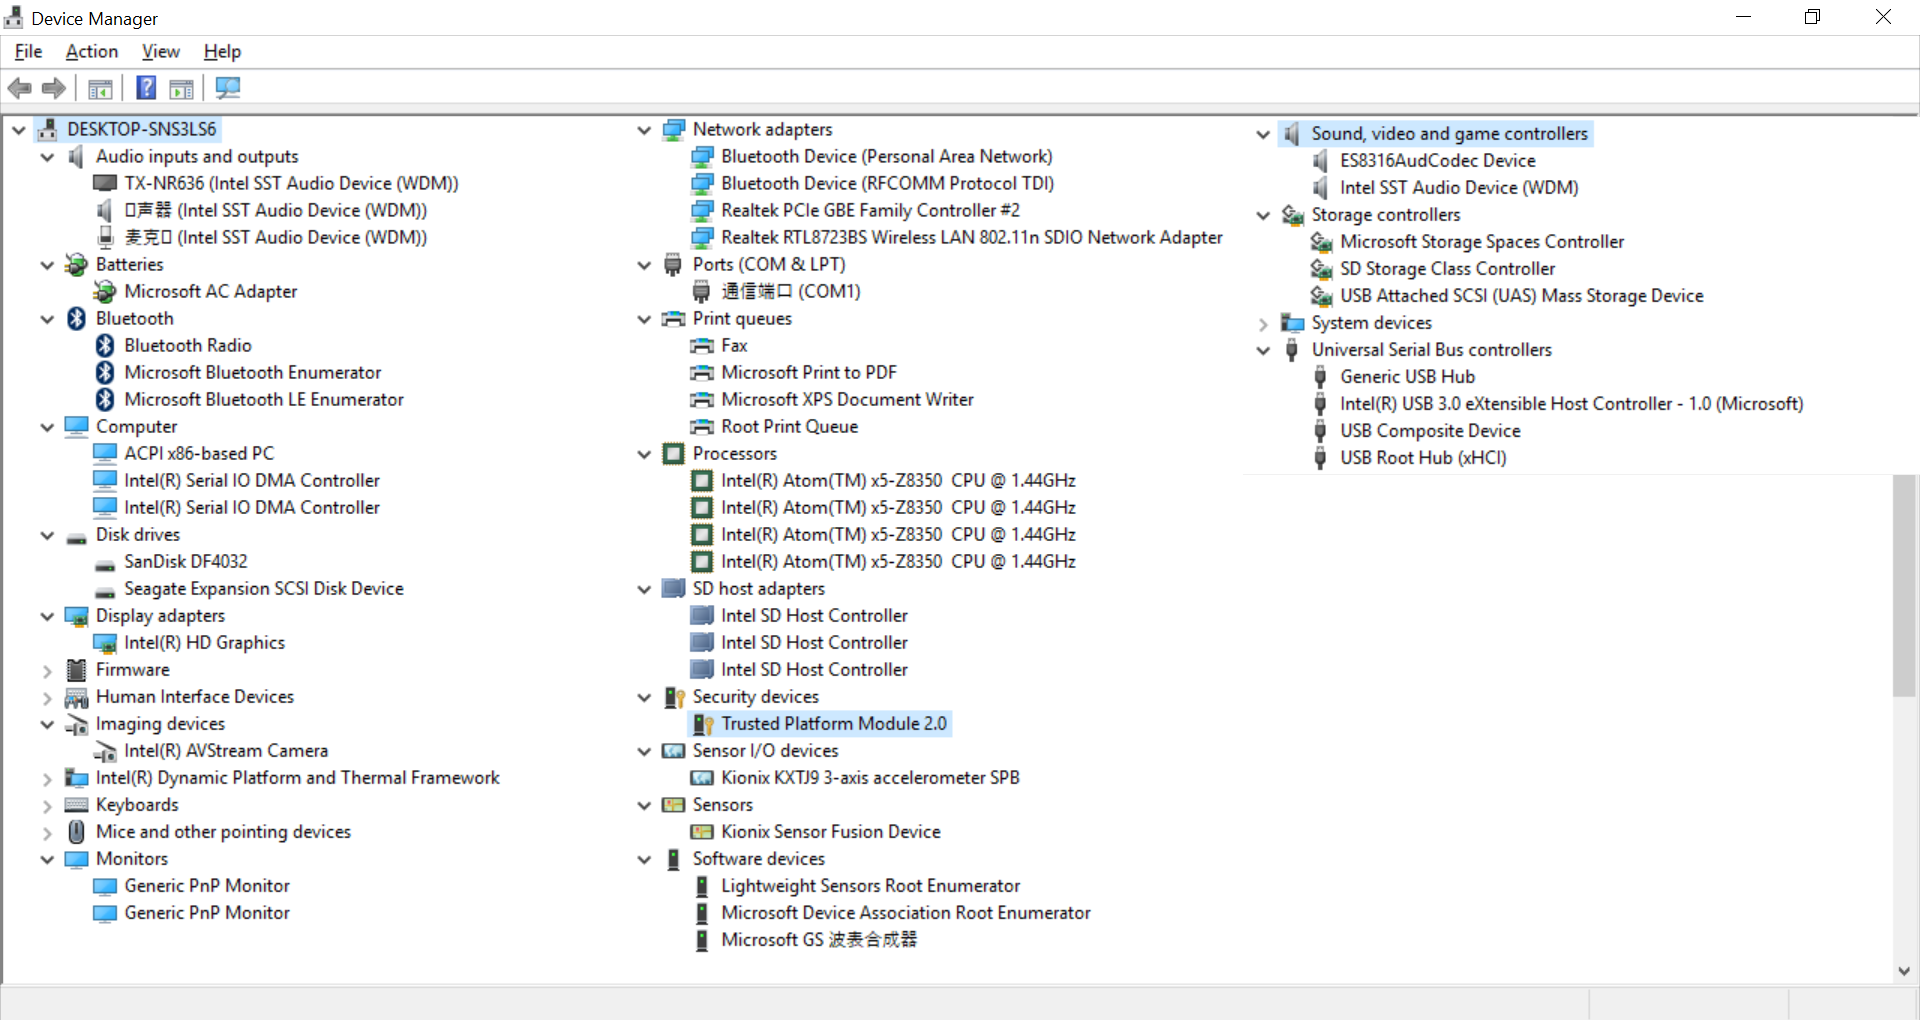Click the Scan for hardware changes monitor icon

228,88
